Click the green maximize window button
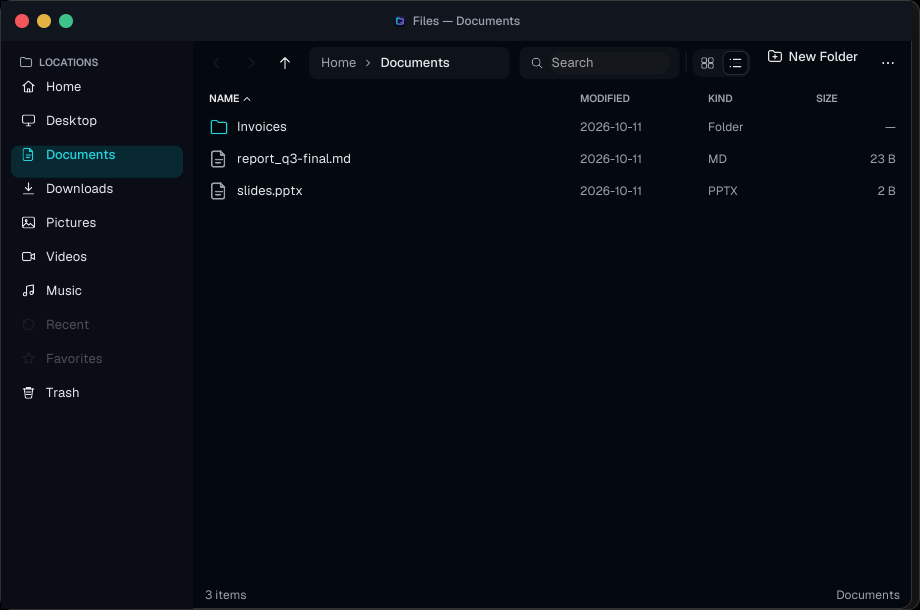Screen dimensions: 920x610 [x=66, y=21]
